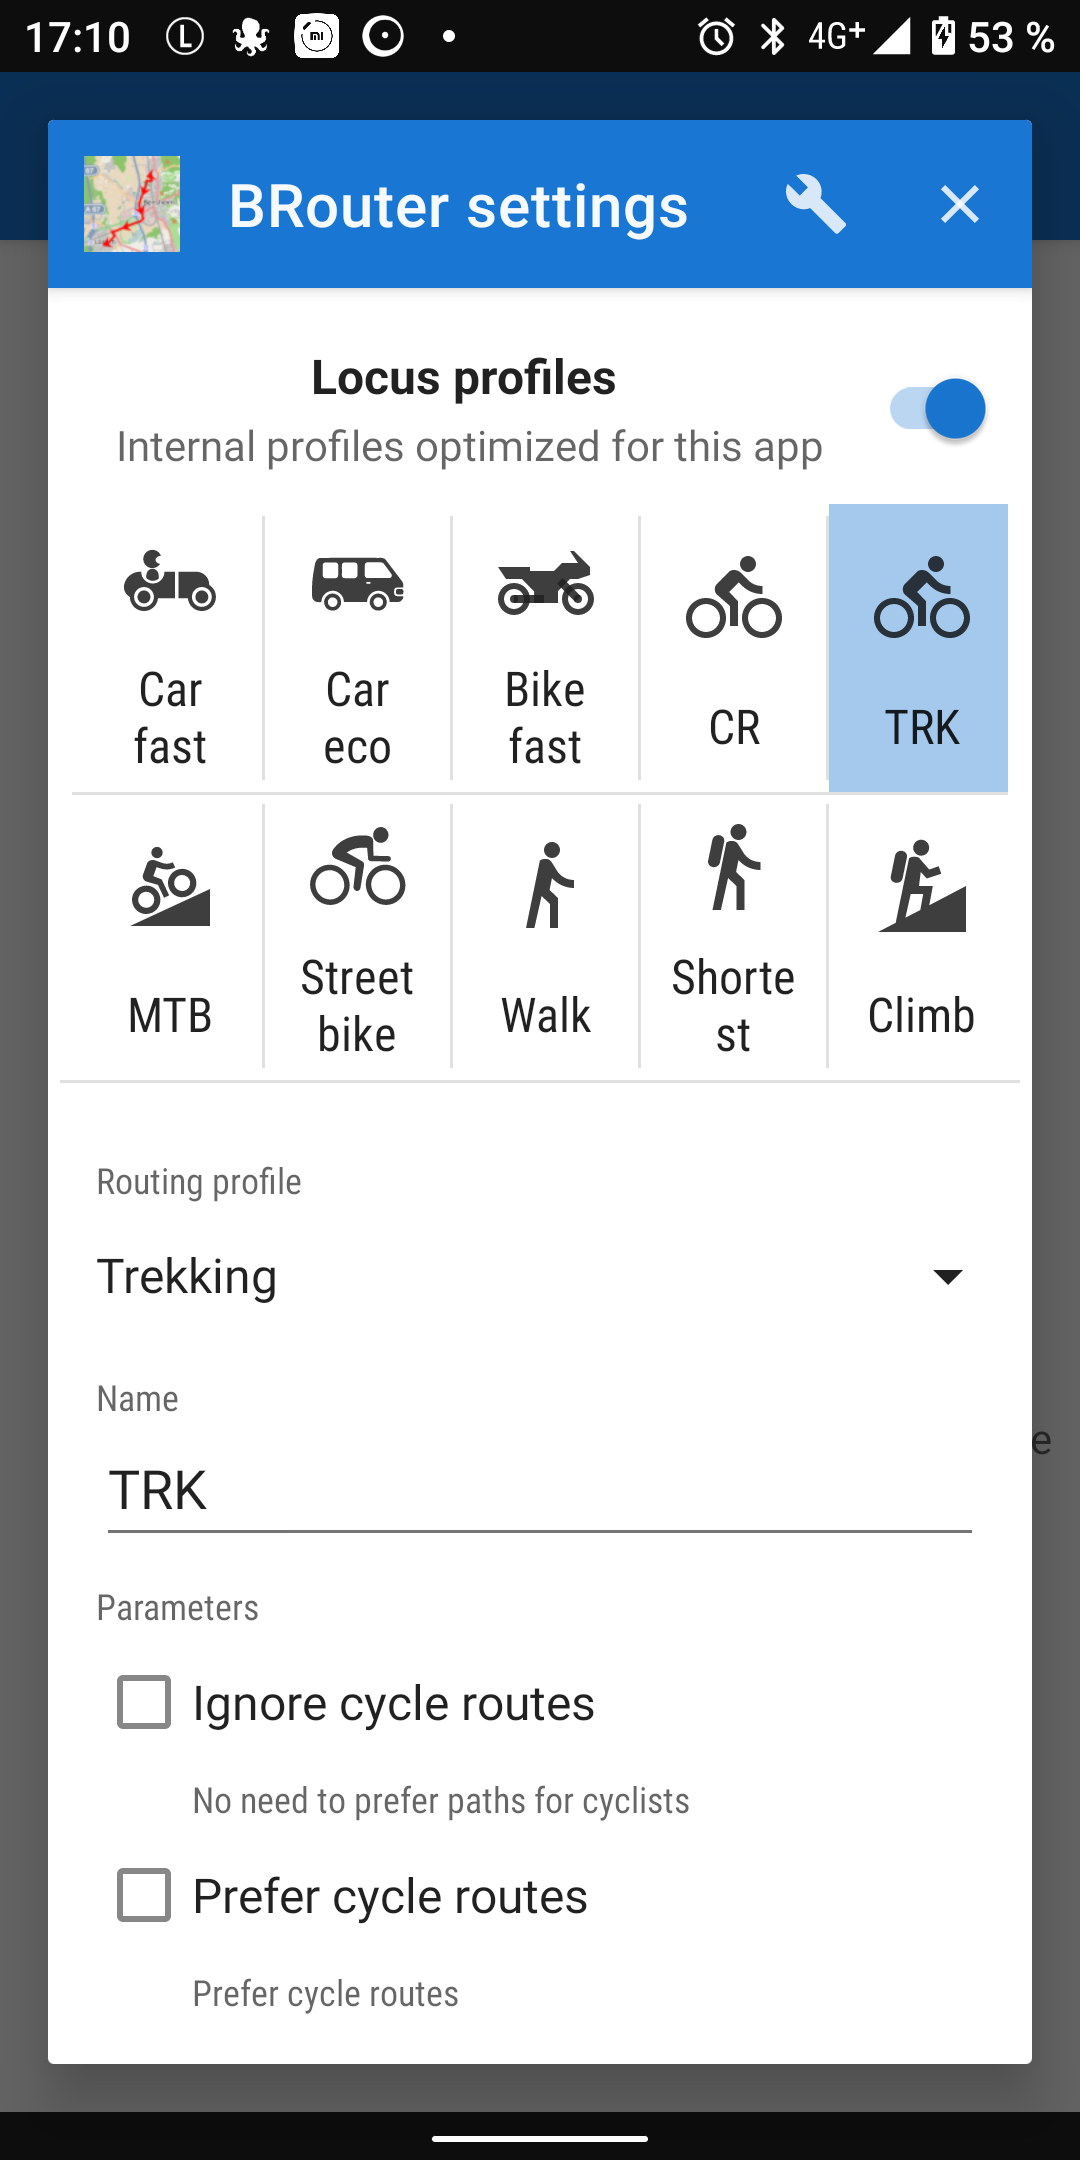Select the Shortest hiking profile
Image resolution: width=1080 pixels, height=2160 pixels.
pos(733,867)
